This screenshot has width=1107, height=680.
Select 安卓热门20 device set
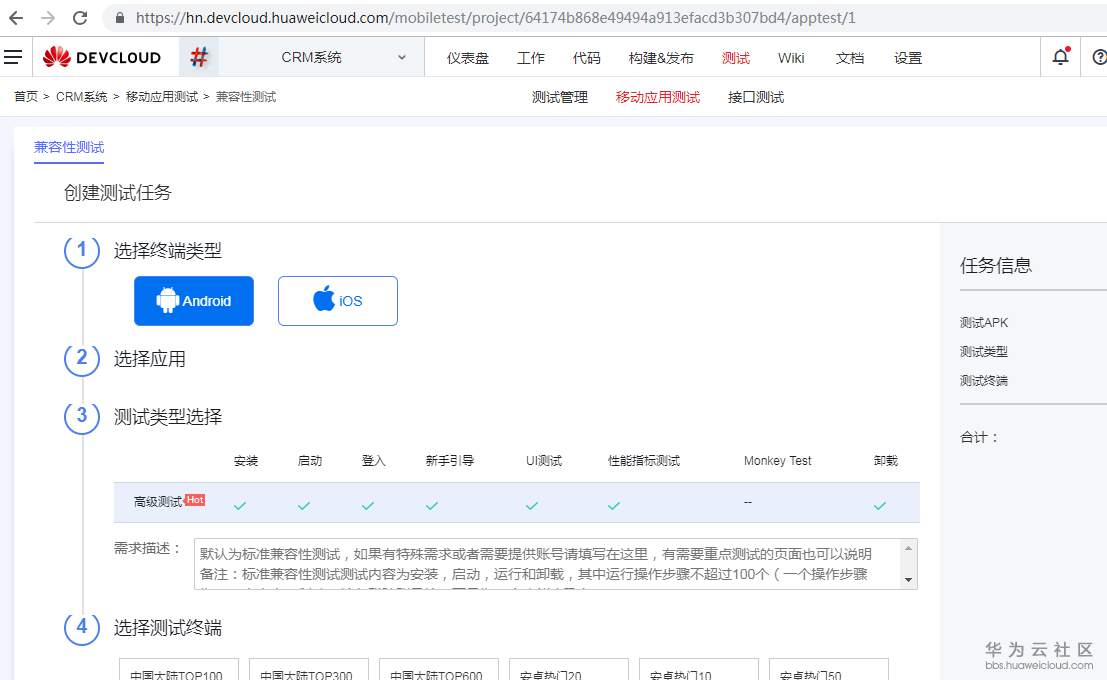pyautogui.click(x=568, y=671)
